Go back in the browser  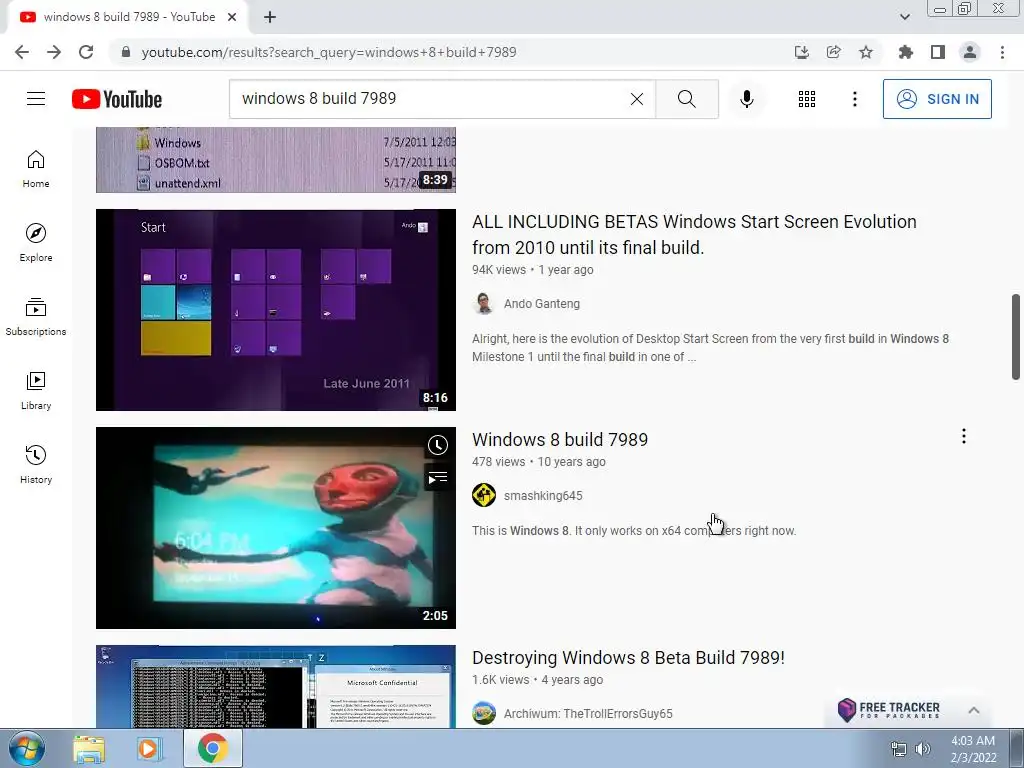coord(22,52)
